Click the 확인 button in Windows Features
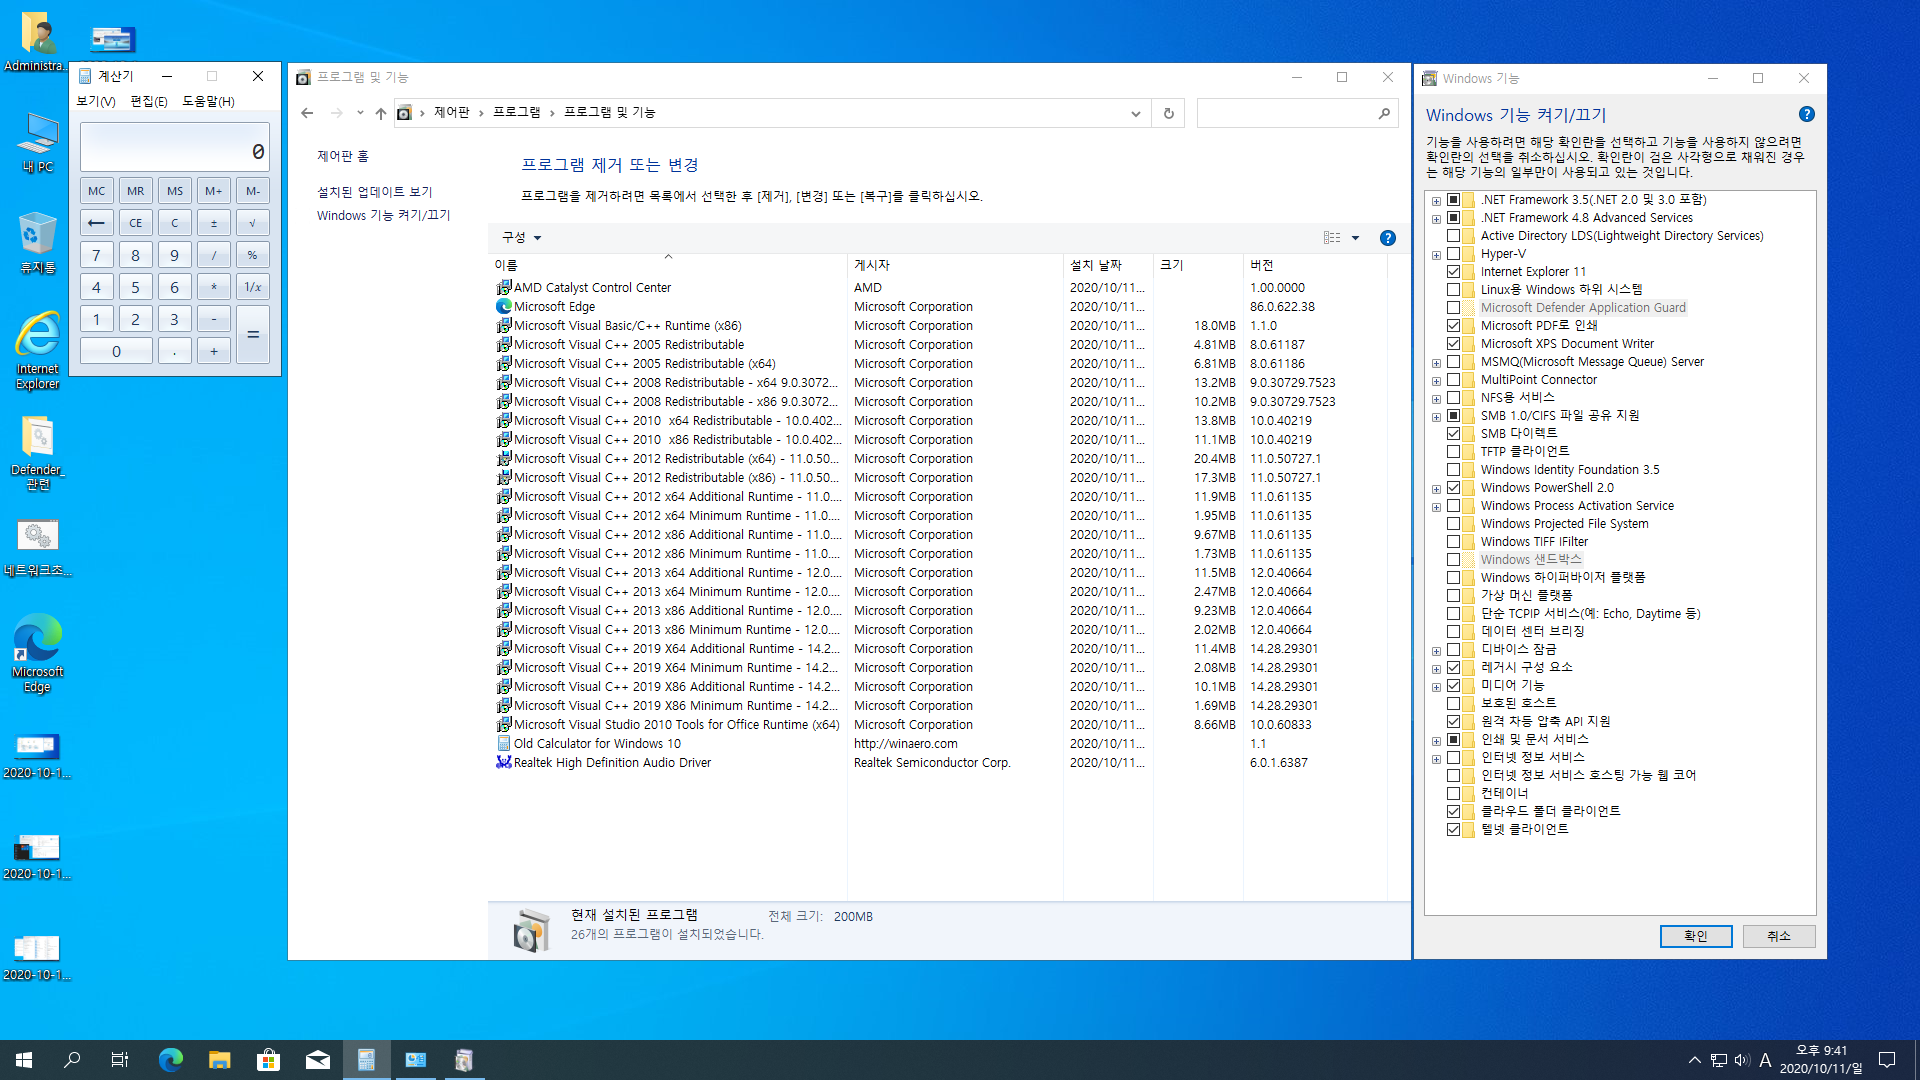 click(x=1695, y=936)
